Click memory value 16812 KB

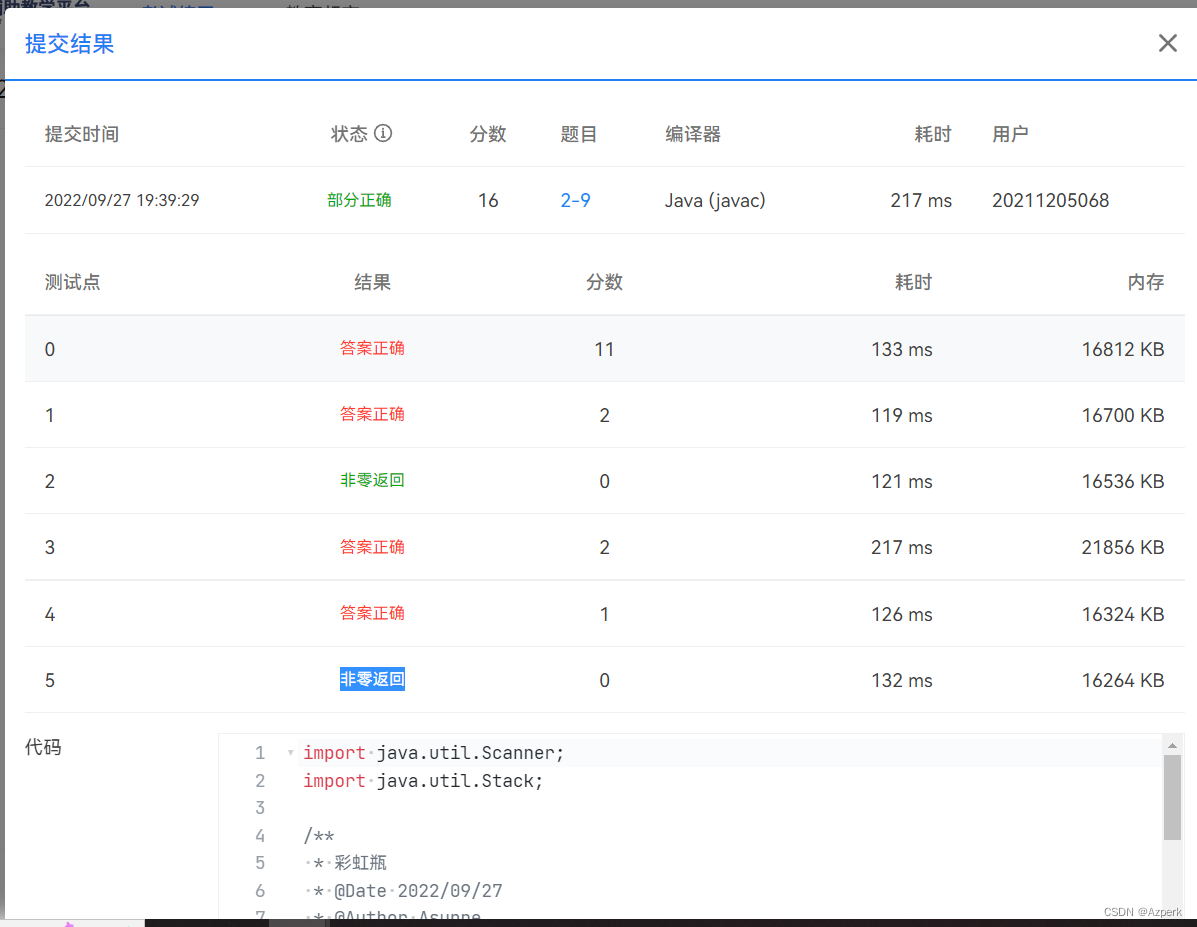[1122, 349]
